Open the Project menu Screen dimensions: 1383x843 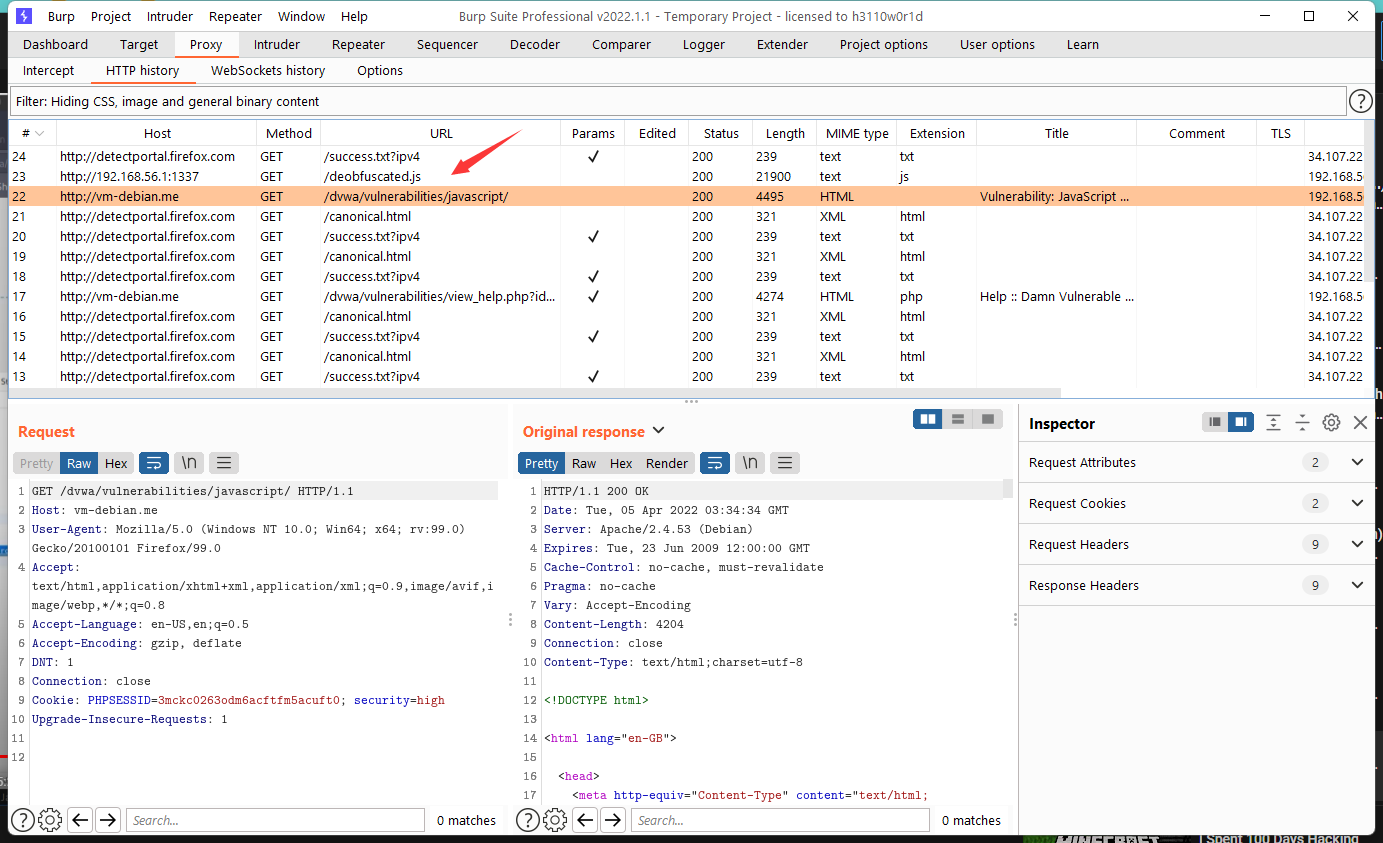tap(111, 16)
